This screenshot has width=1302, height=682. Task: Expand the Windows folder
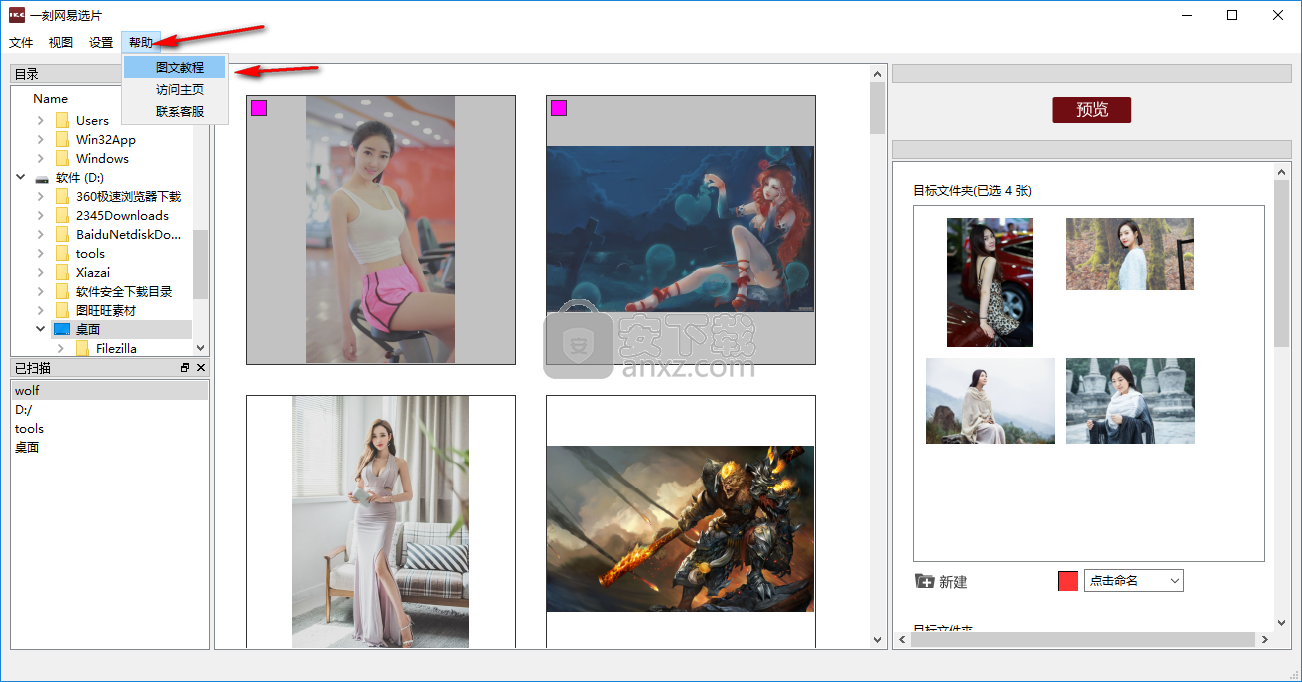40,159
